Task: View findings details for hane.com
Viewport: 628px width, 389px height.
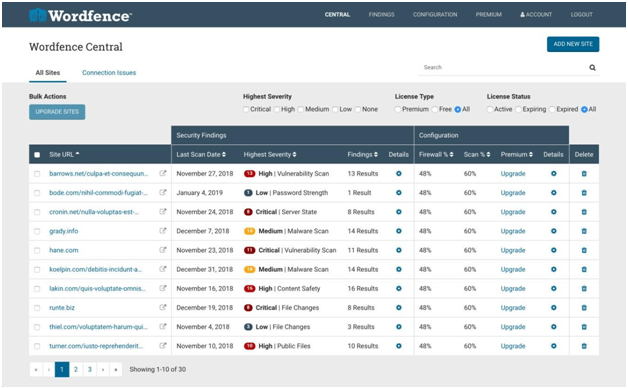Action: point(399,250)
